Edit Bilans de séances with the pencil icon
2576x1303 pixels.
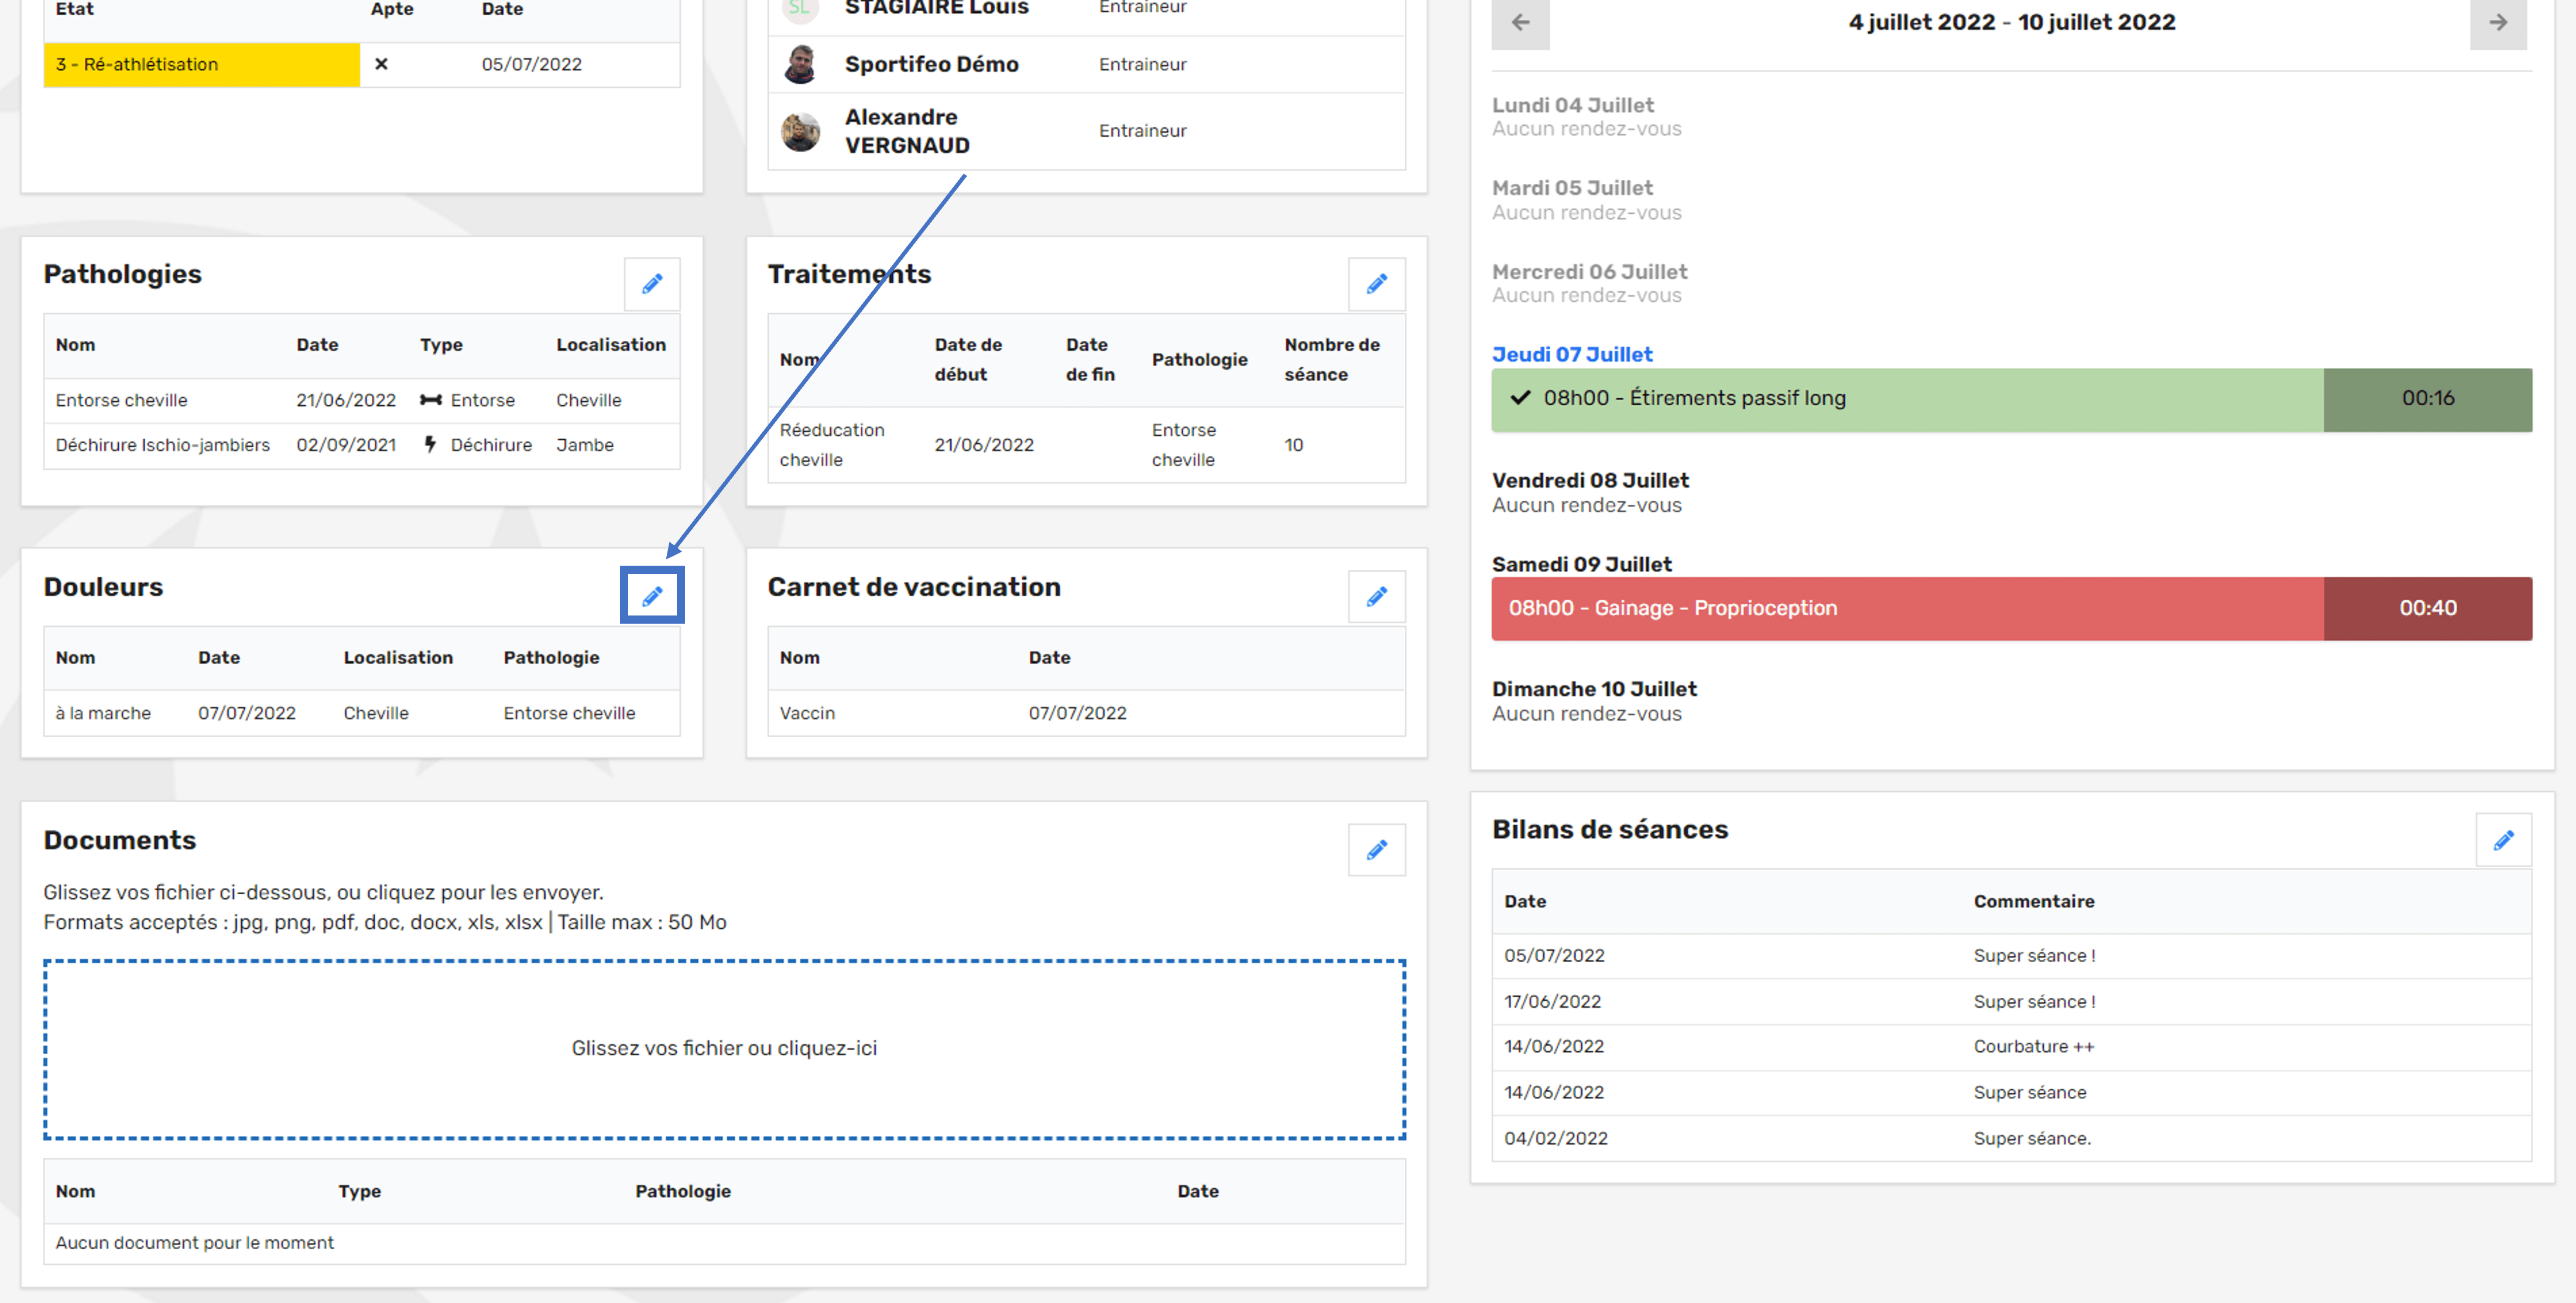pos(2503,840)
